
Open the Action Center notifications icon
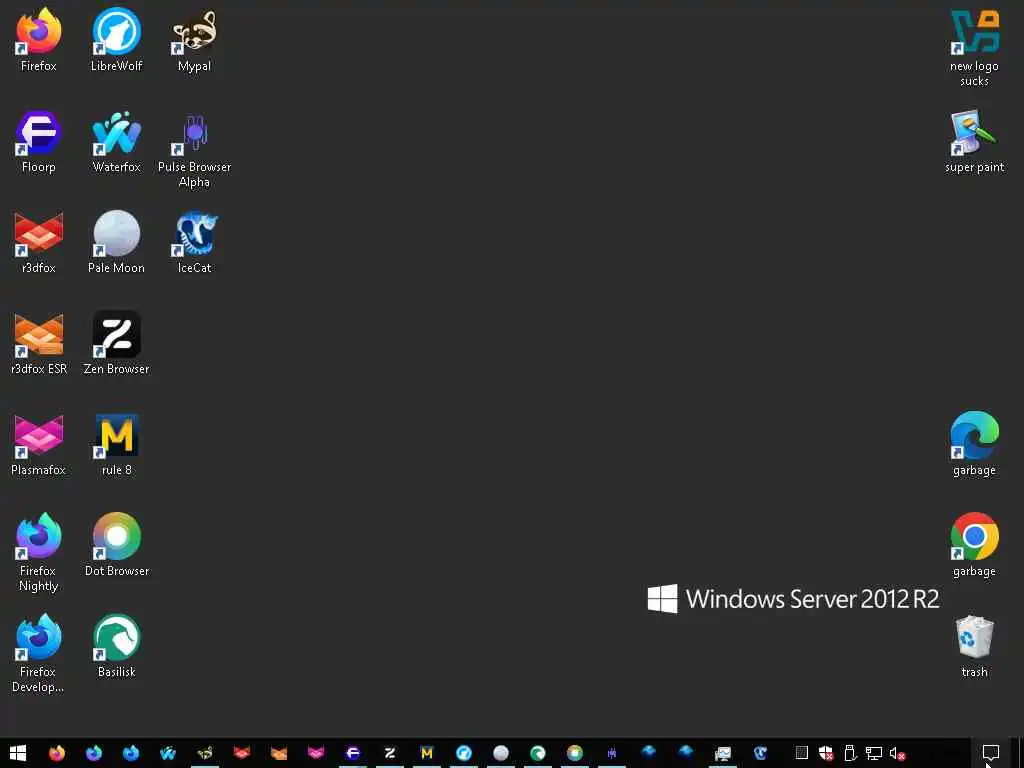coord(991,753)
